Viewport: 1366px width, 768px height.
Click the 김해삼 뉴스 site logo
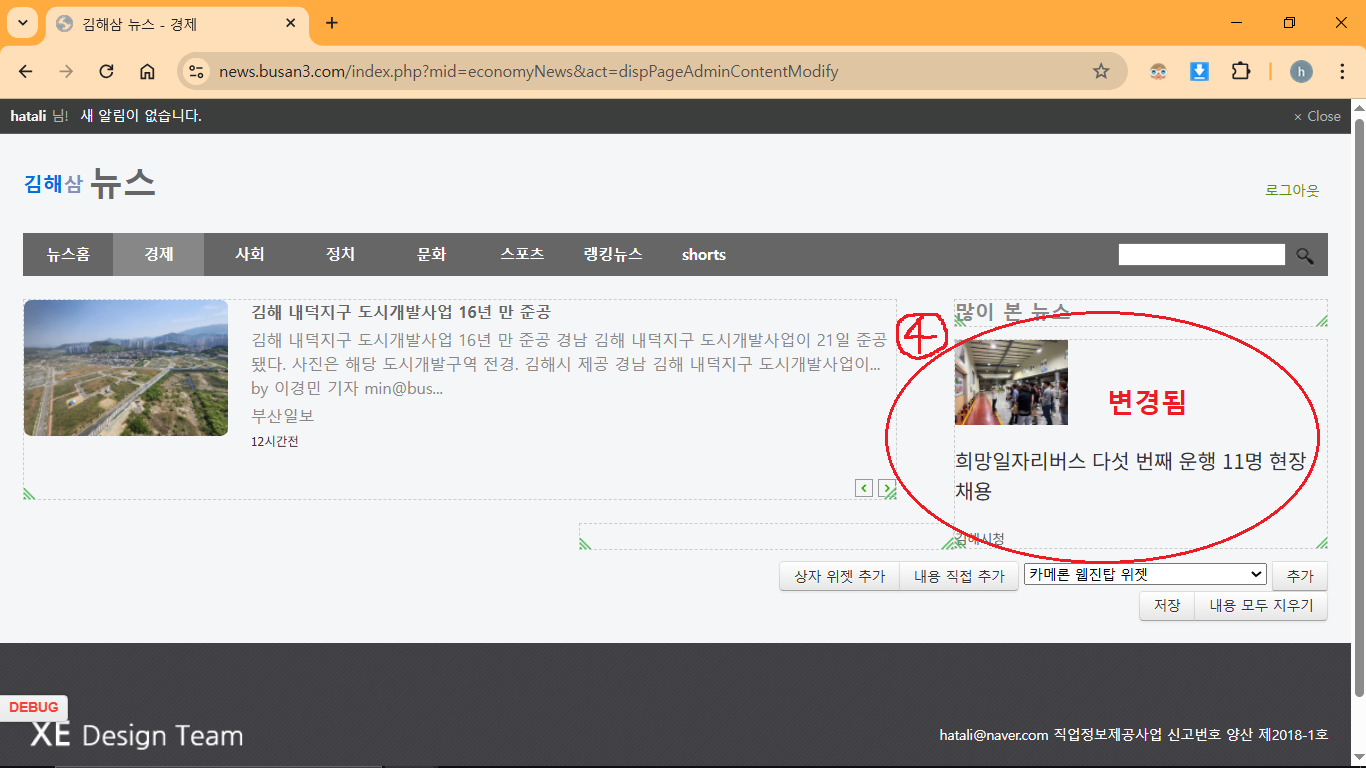pos(89,183)
